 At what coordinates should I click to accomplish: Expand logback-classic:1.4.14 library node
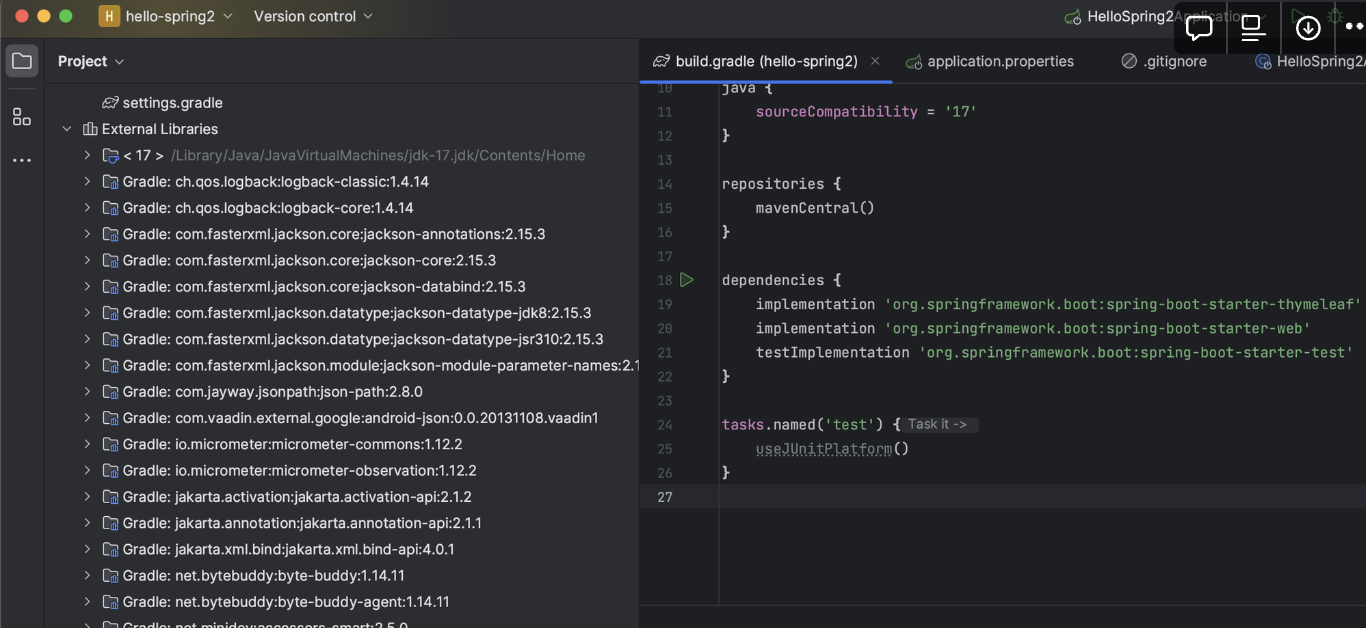[x=87, y=181]
